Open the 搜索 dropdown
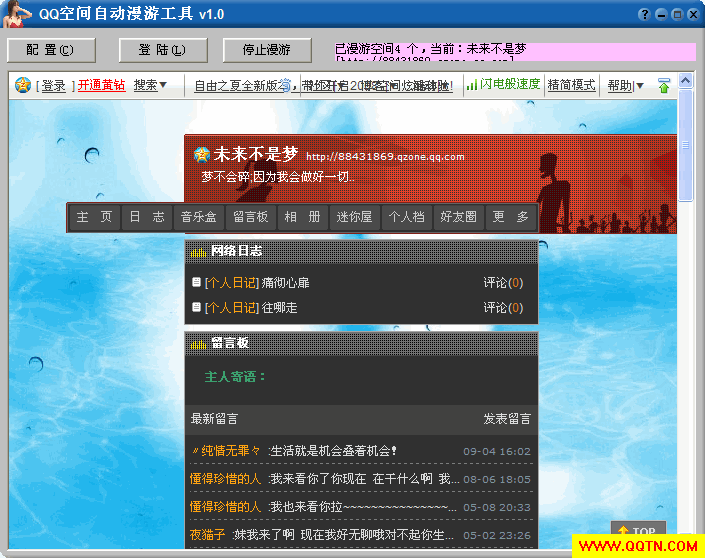705x558 pixels. point(150,86)
